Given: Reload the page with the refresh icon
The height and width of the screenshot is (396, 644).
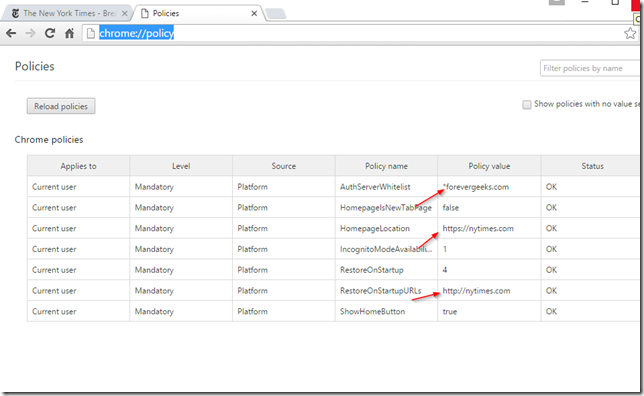Looking at the screenshot, I should click(x=50, y=33).
